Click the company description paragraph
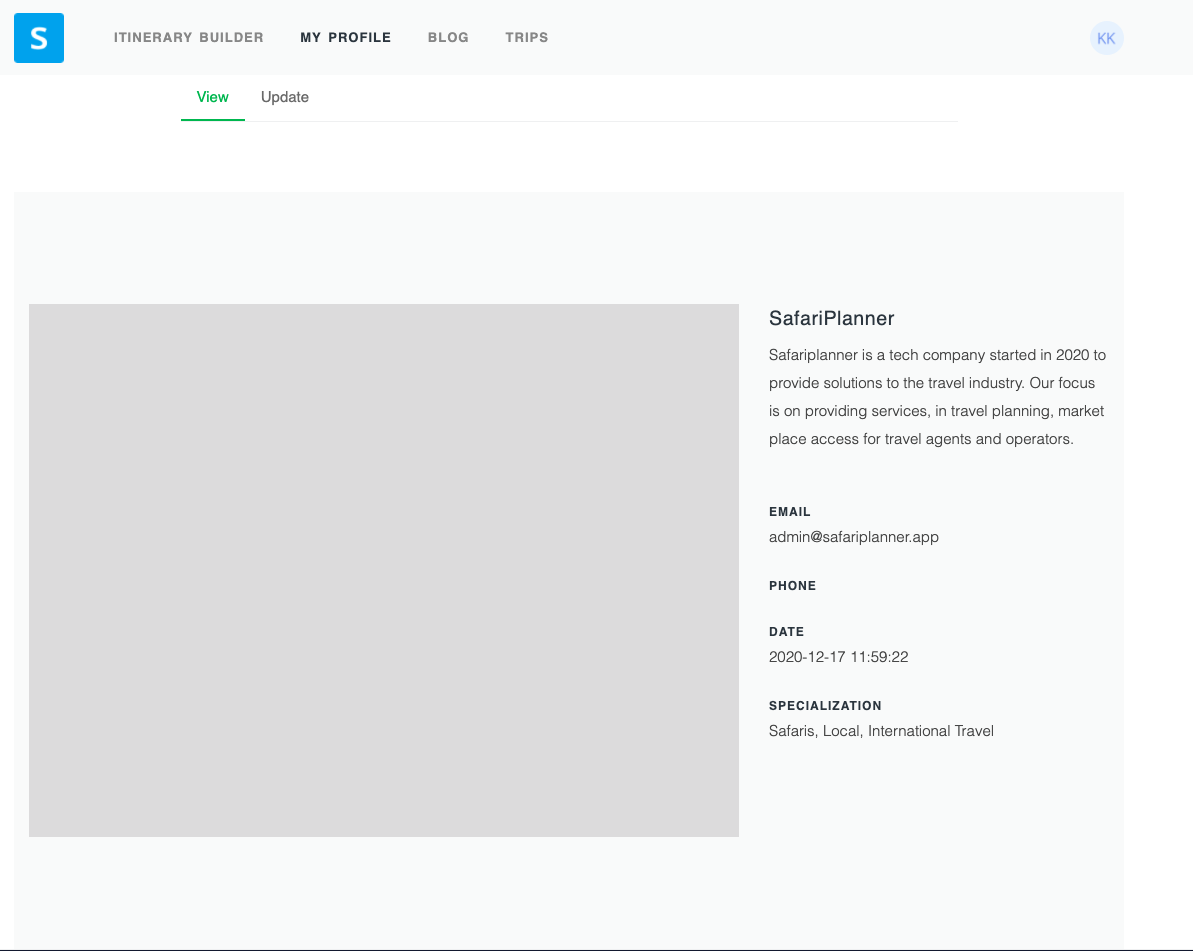 point(937,396)
